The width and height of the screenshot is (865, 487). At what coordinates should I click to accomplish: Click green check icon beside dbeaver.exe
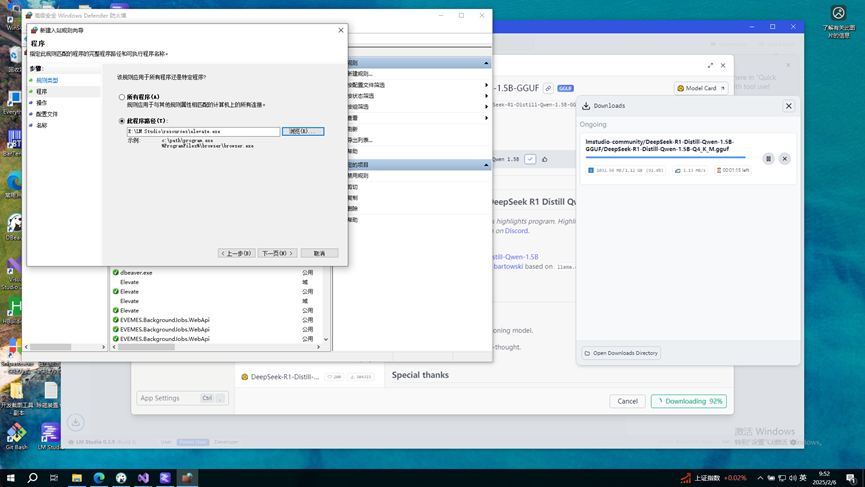coord(116,272)
